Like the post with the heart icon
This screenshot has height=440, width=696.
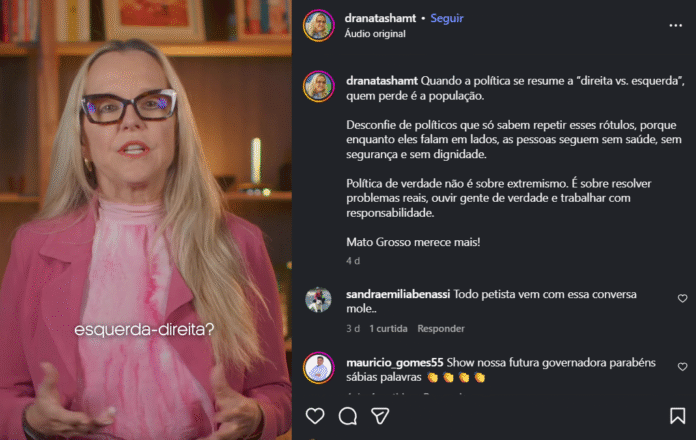pyautogui.click(x=315, y=416)
